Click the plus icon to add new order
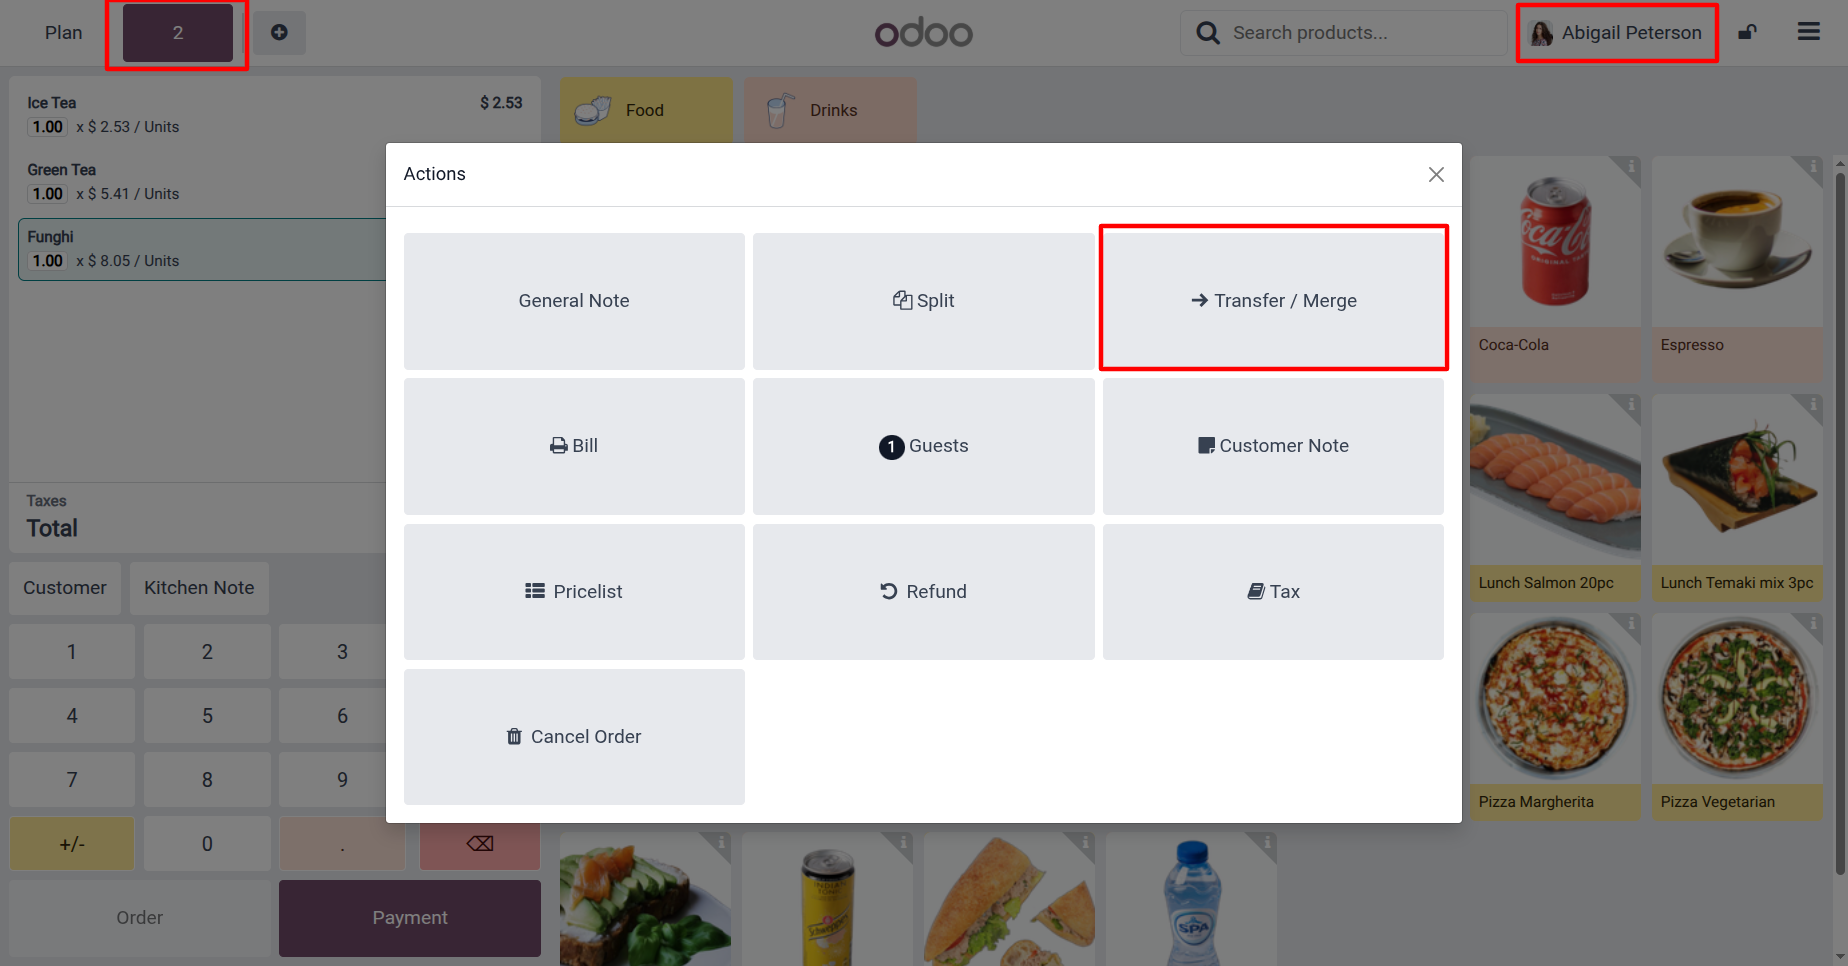This screenshot has height=966, width=1848. [x=279, y=33]
